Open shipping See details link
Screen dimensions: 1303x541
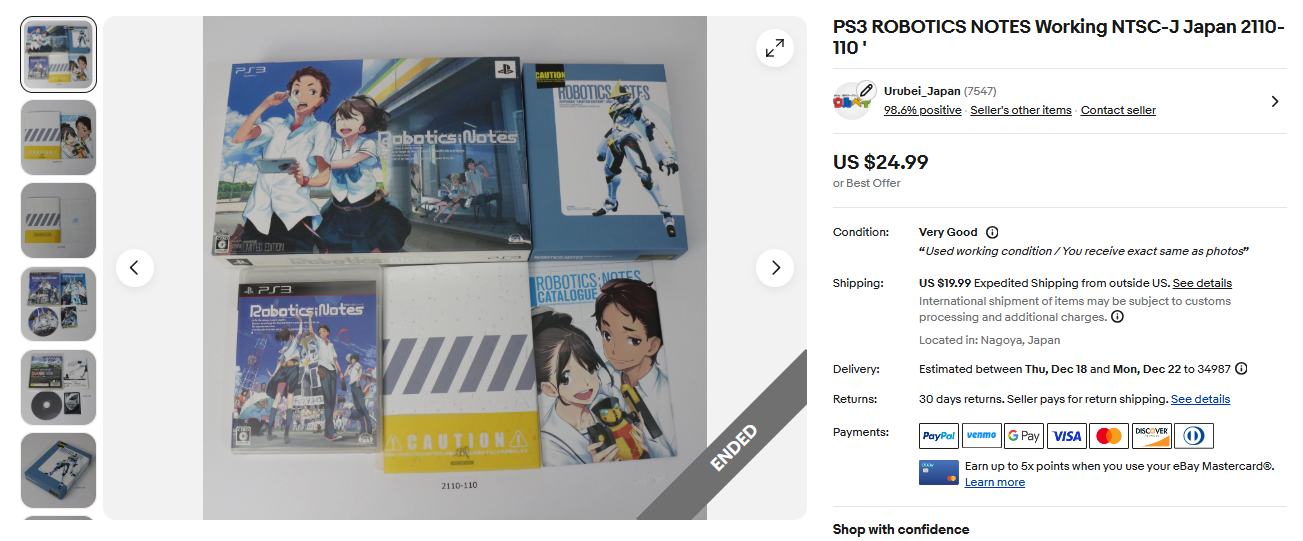tap(1202, 283)
